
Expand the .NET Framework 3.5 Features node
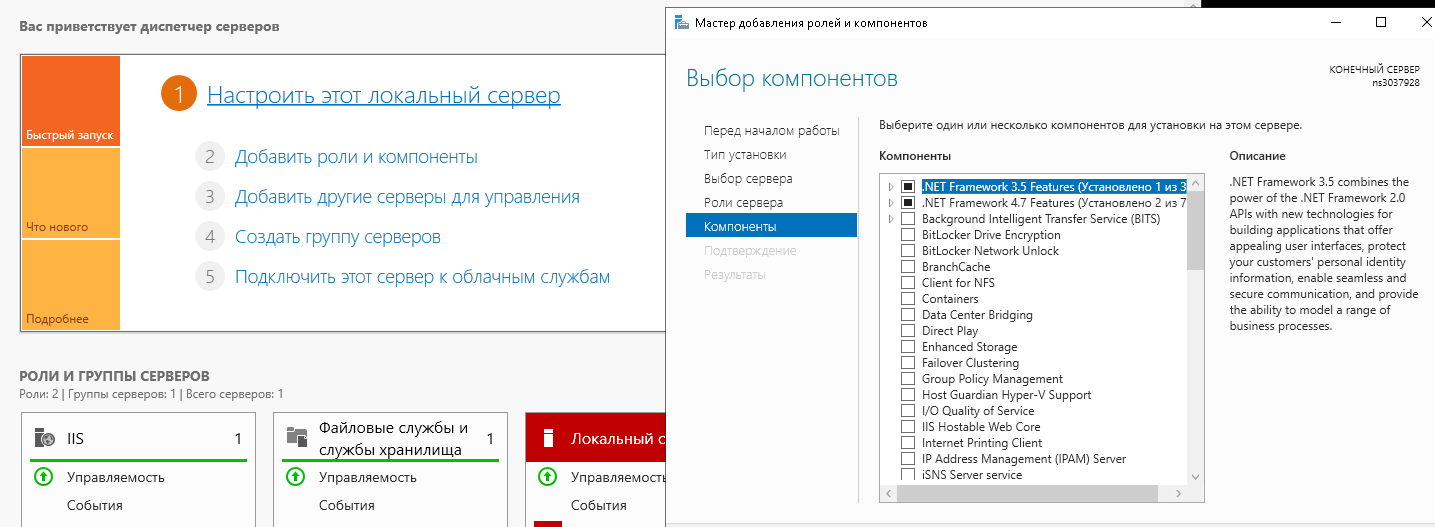891,187
